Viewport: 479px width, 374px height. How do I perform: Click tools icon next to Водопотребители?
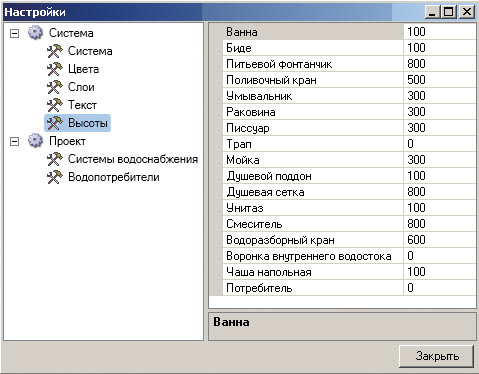coord(54,177)
